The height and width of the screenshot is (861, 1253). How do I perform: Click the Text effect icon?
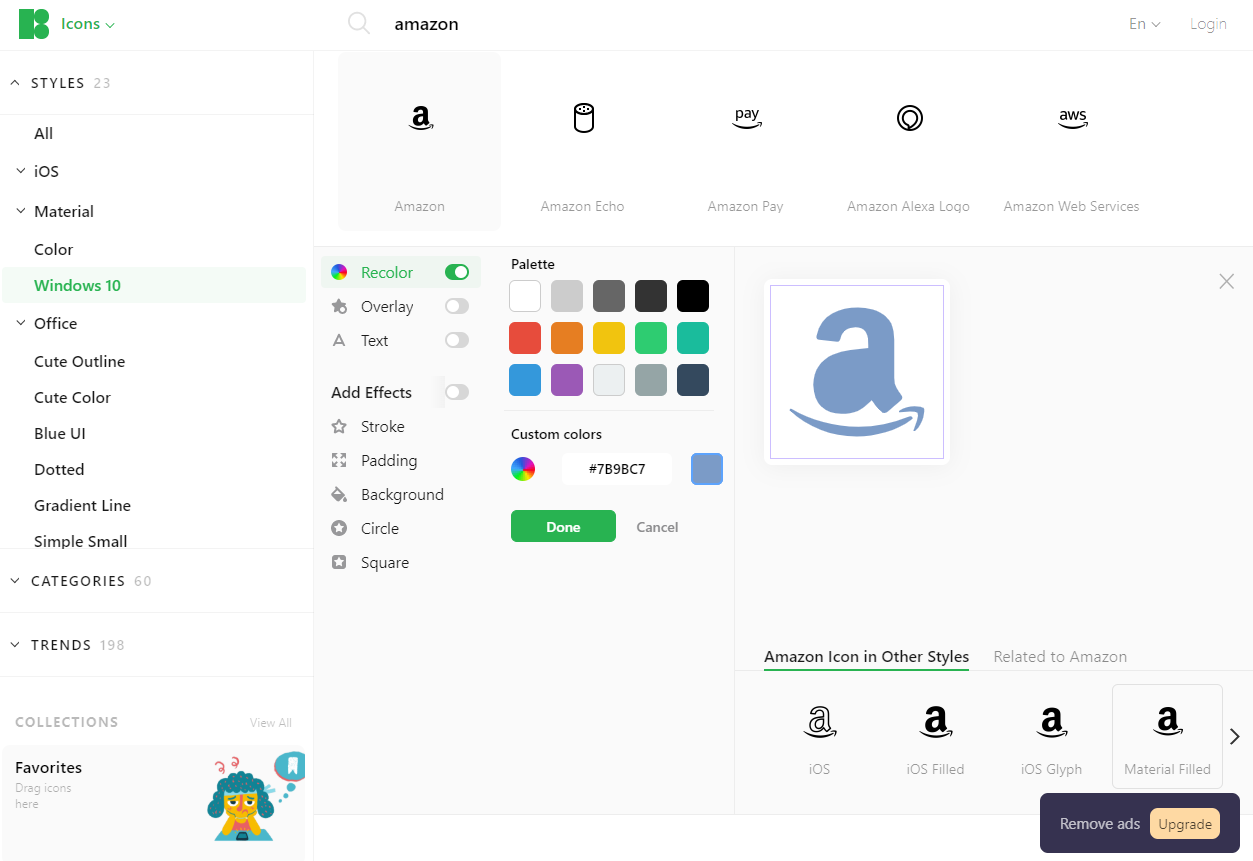pyautogui.click(x=339, y=340)
